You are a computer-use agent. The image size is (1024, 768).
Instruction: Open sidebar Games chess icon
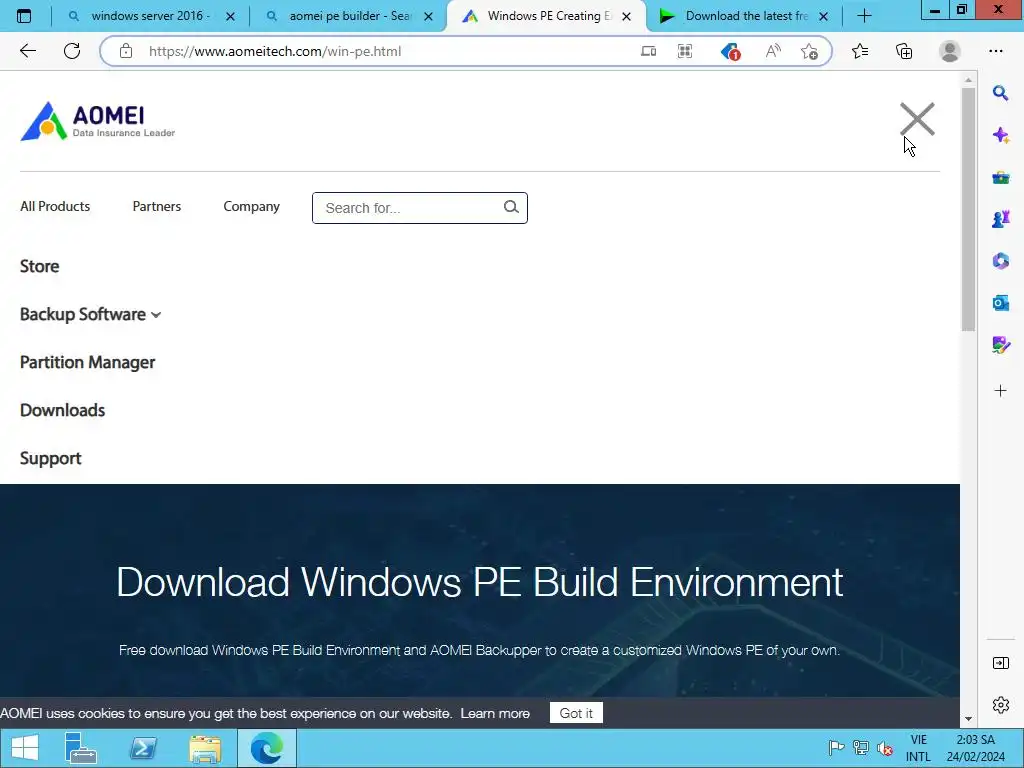coord(1000,219)
